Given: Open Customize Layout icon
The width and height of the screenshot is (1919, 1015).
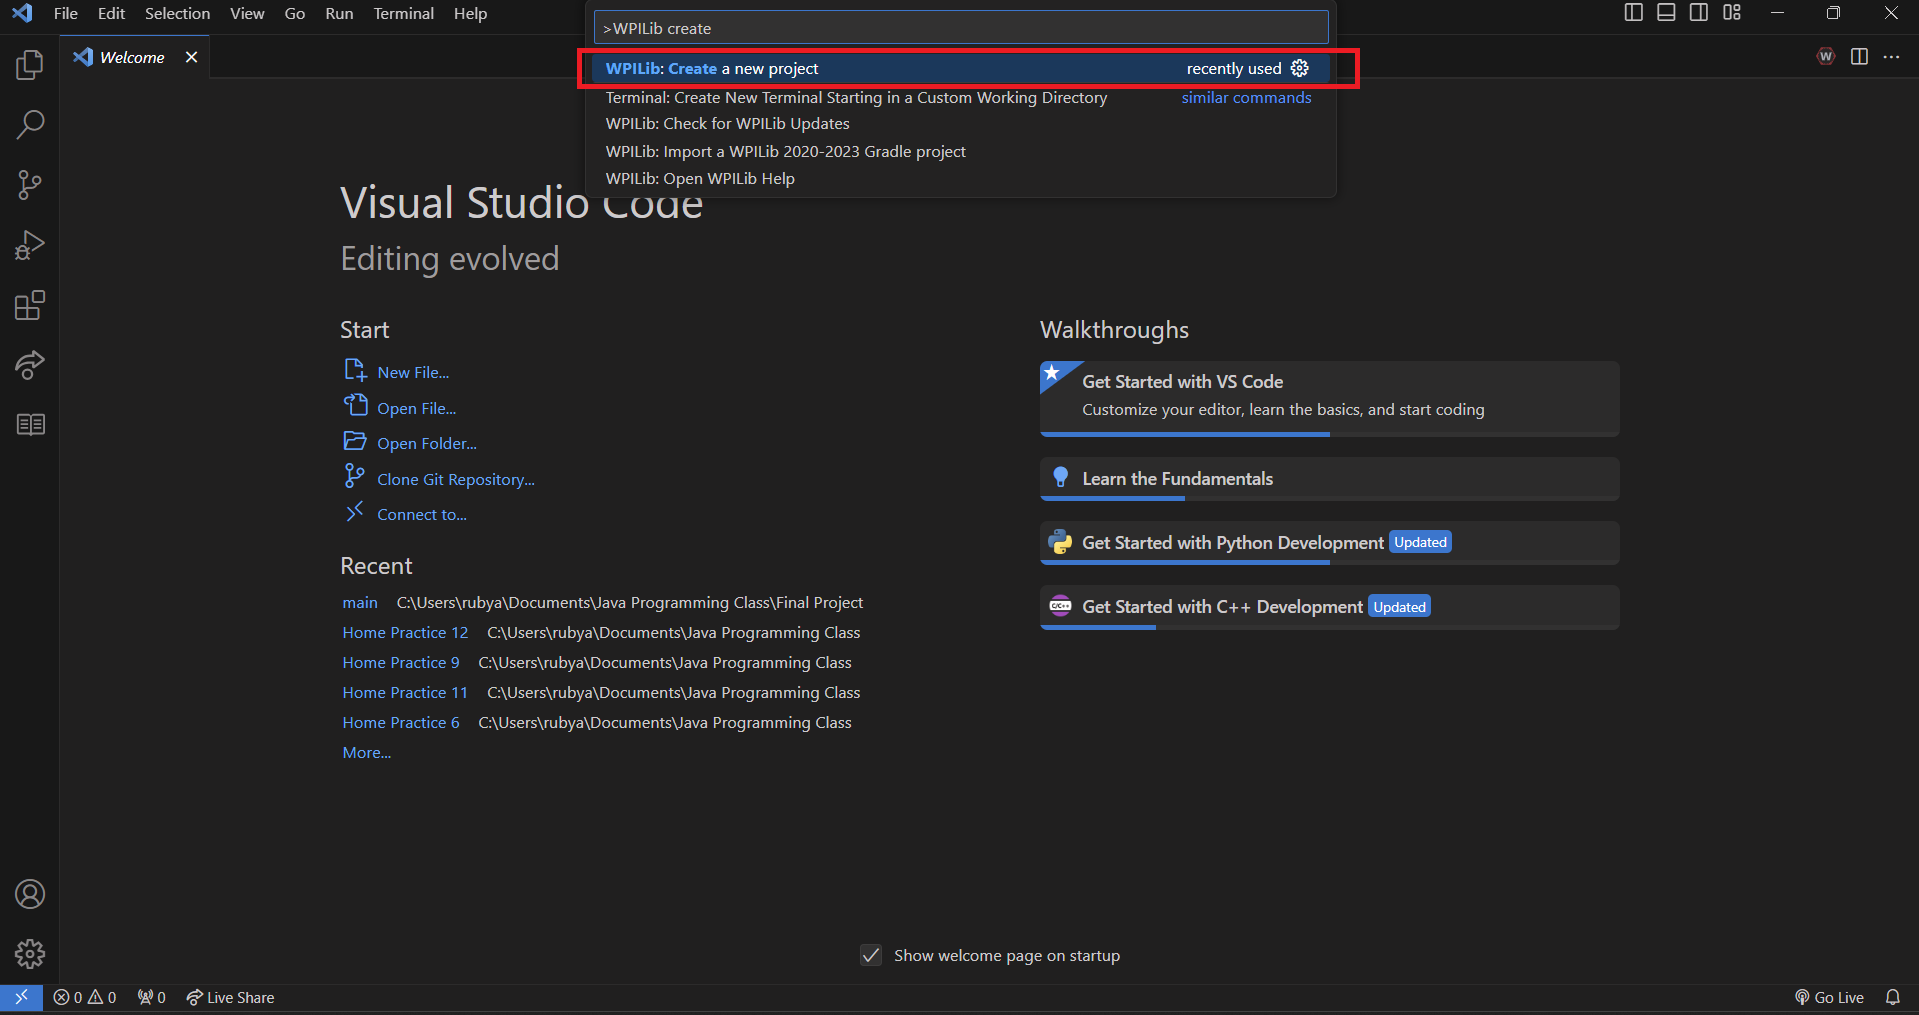Looking at the screenshot, I should (x=1732, y=13).
